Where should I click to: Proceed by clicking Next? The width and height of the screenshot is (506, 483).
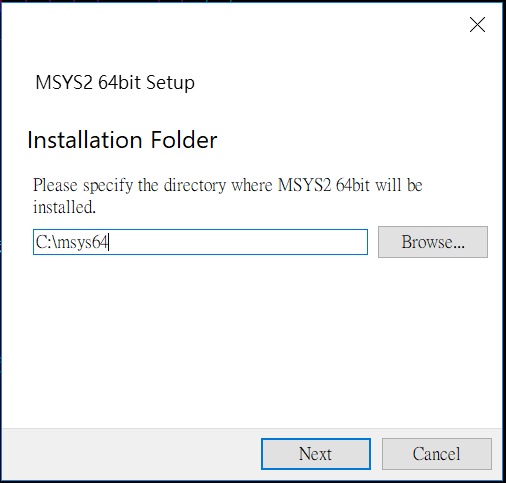316,454
